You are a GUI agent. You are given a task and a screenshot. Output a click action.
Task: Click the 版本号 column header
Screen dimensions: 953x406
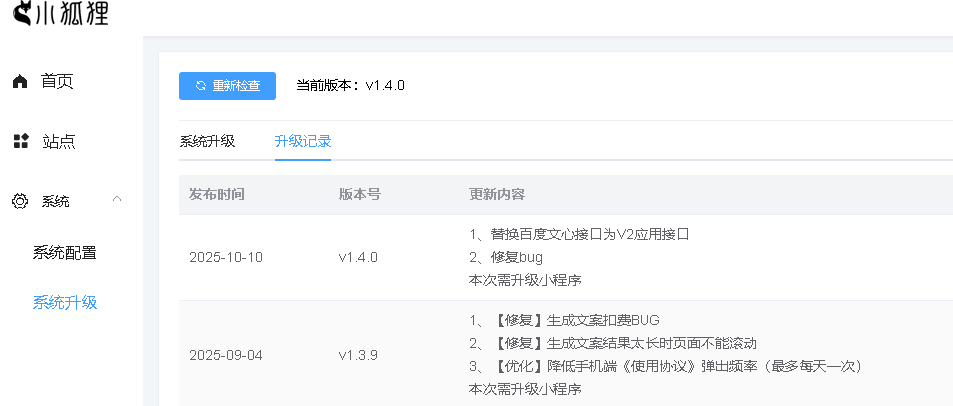tap(359, 194)
